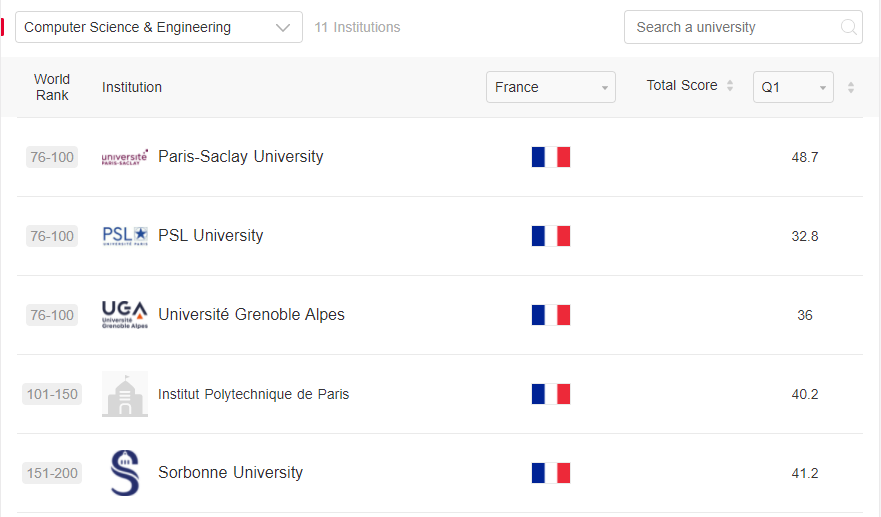Screen dimensions: 881x517
Task: Open the Sorbonne University link
Action: pyautogui.click(x=230, y=473)
